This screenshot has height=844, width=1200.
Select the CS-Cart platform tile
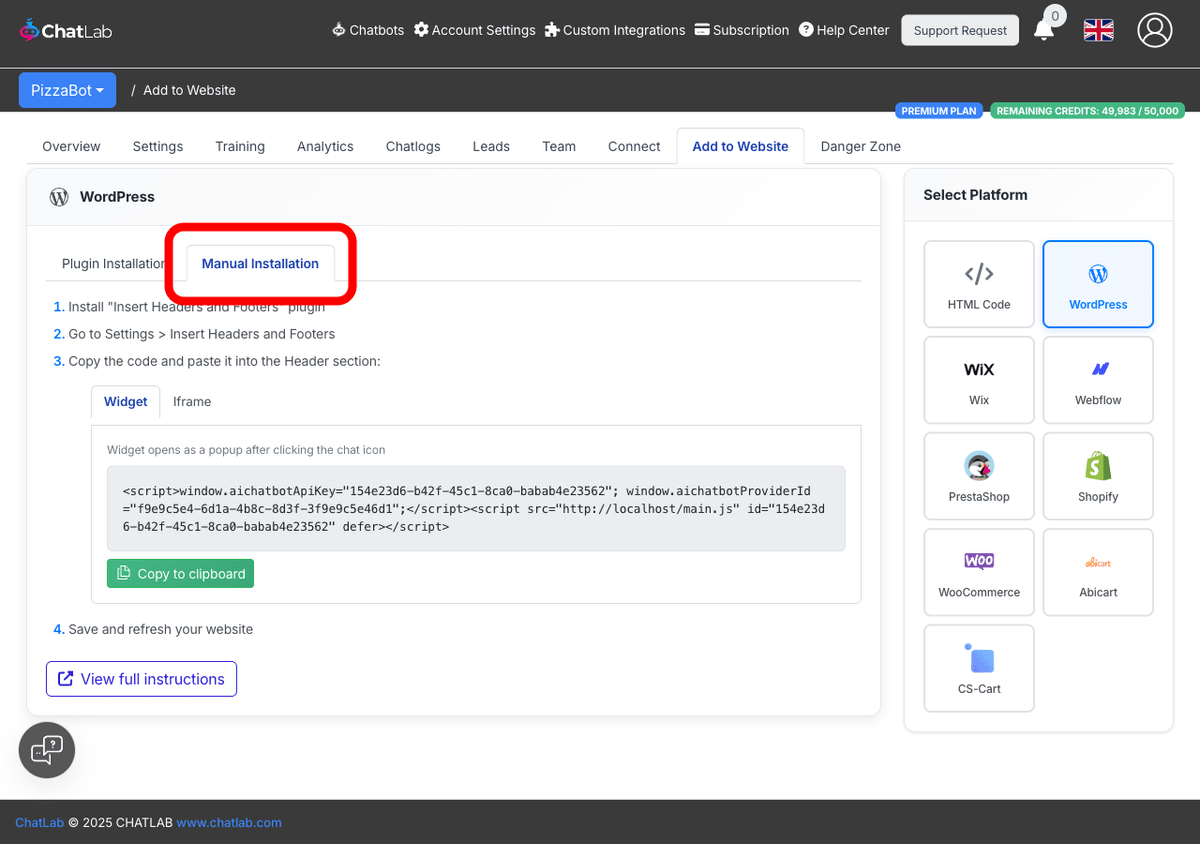coord(979,668)
